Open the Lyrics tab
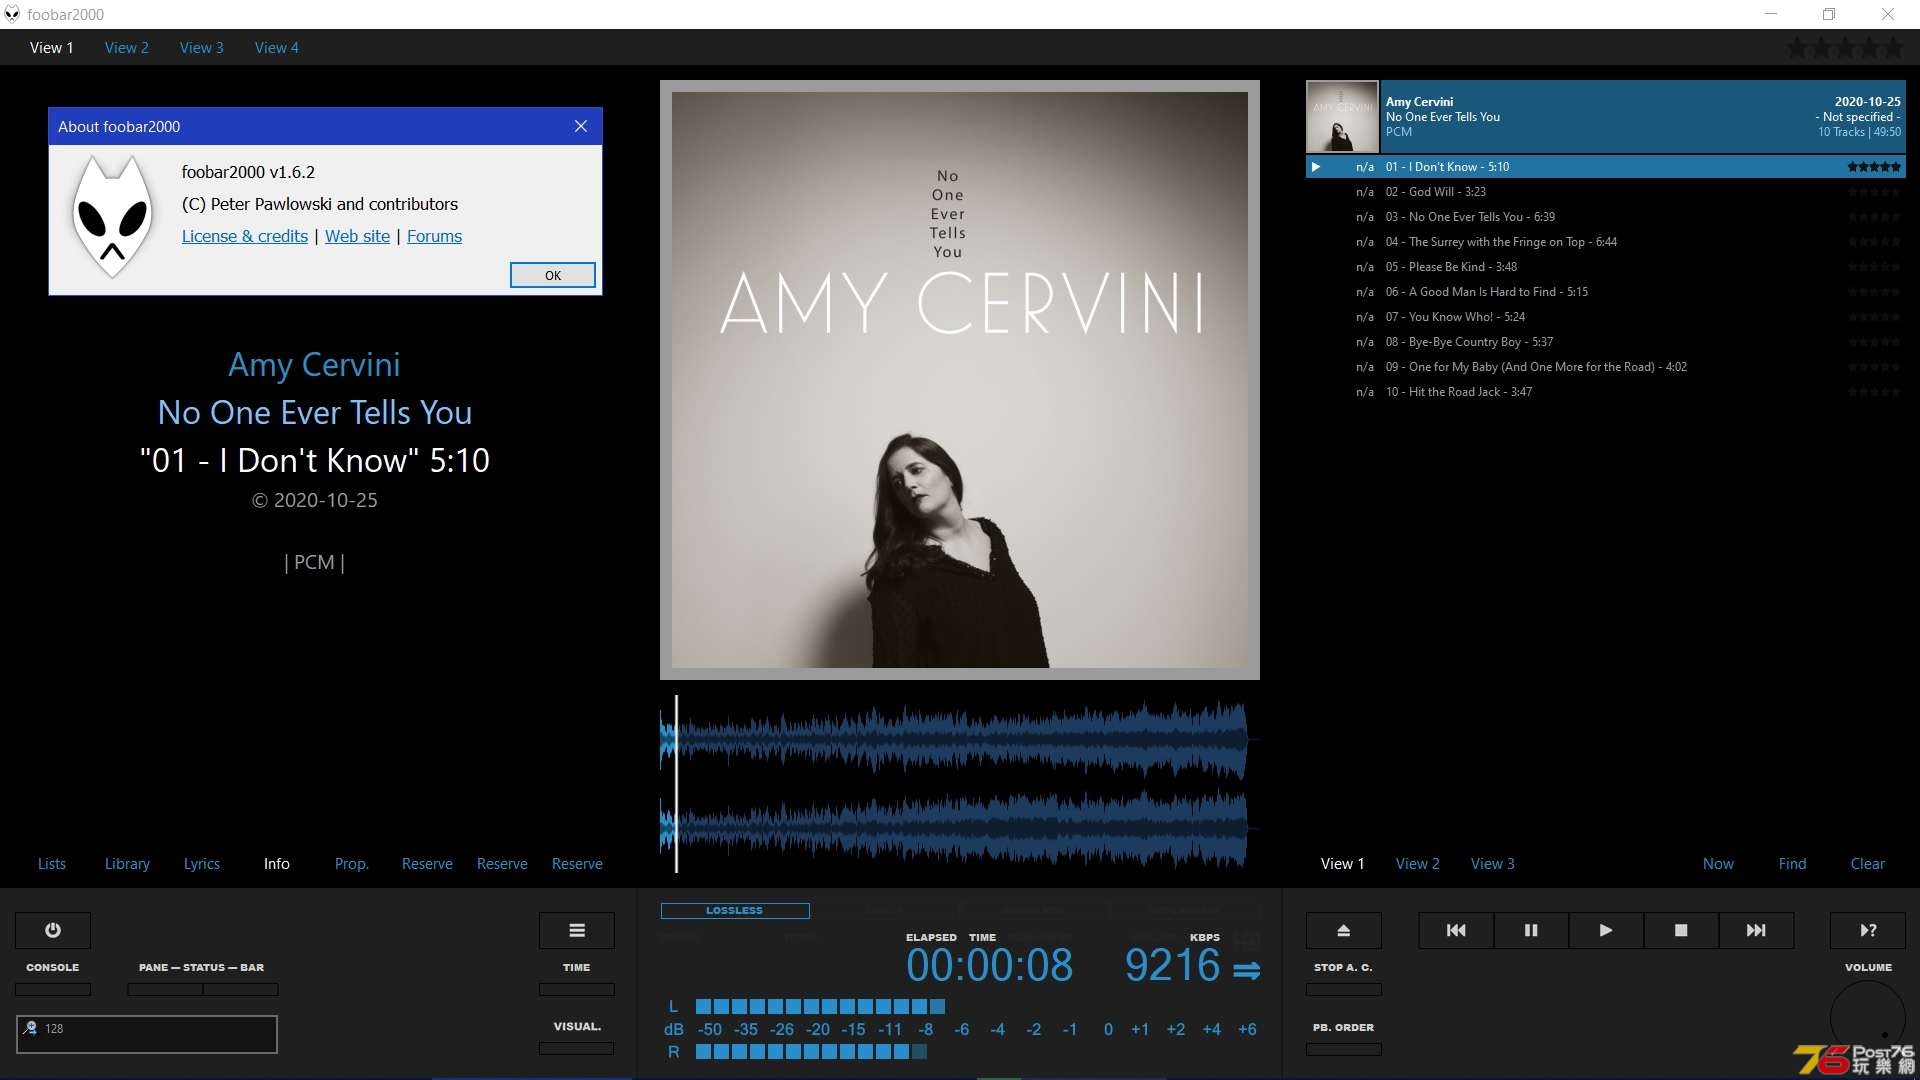Screen dimensions: 1920x1080 [202, 864]
